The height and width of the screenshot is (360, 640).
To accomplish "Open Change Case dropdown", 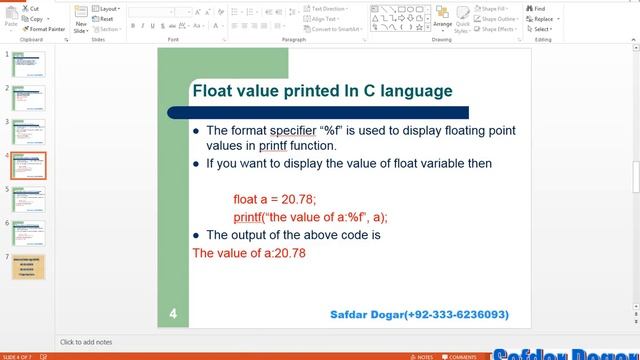I will pyautogui.click(x=198, y=26).
